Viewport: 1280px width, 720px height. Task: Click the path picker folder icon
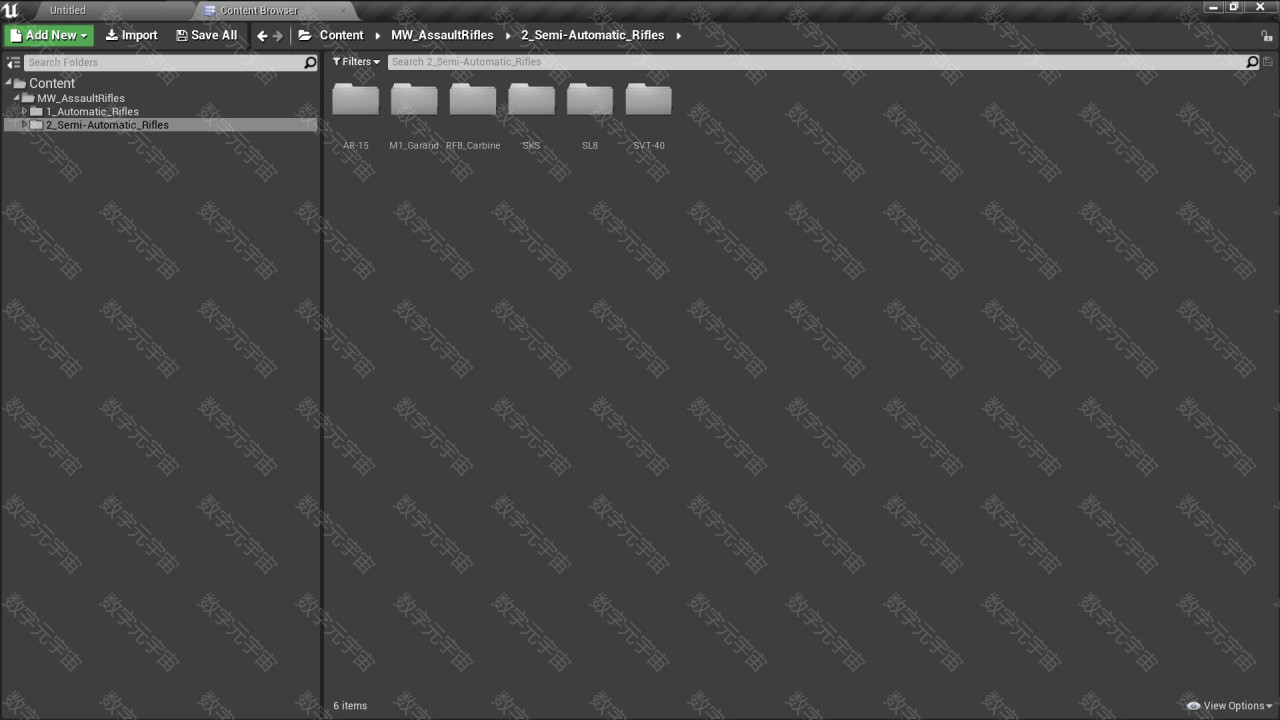coord(305,35)
